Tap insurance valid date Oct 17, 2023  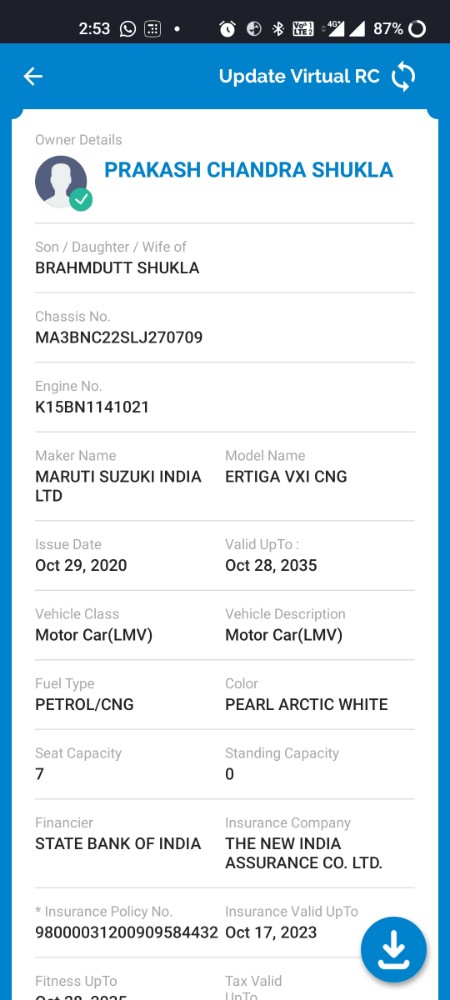pyautogui.click(x=271, y=932)
